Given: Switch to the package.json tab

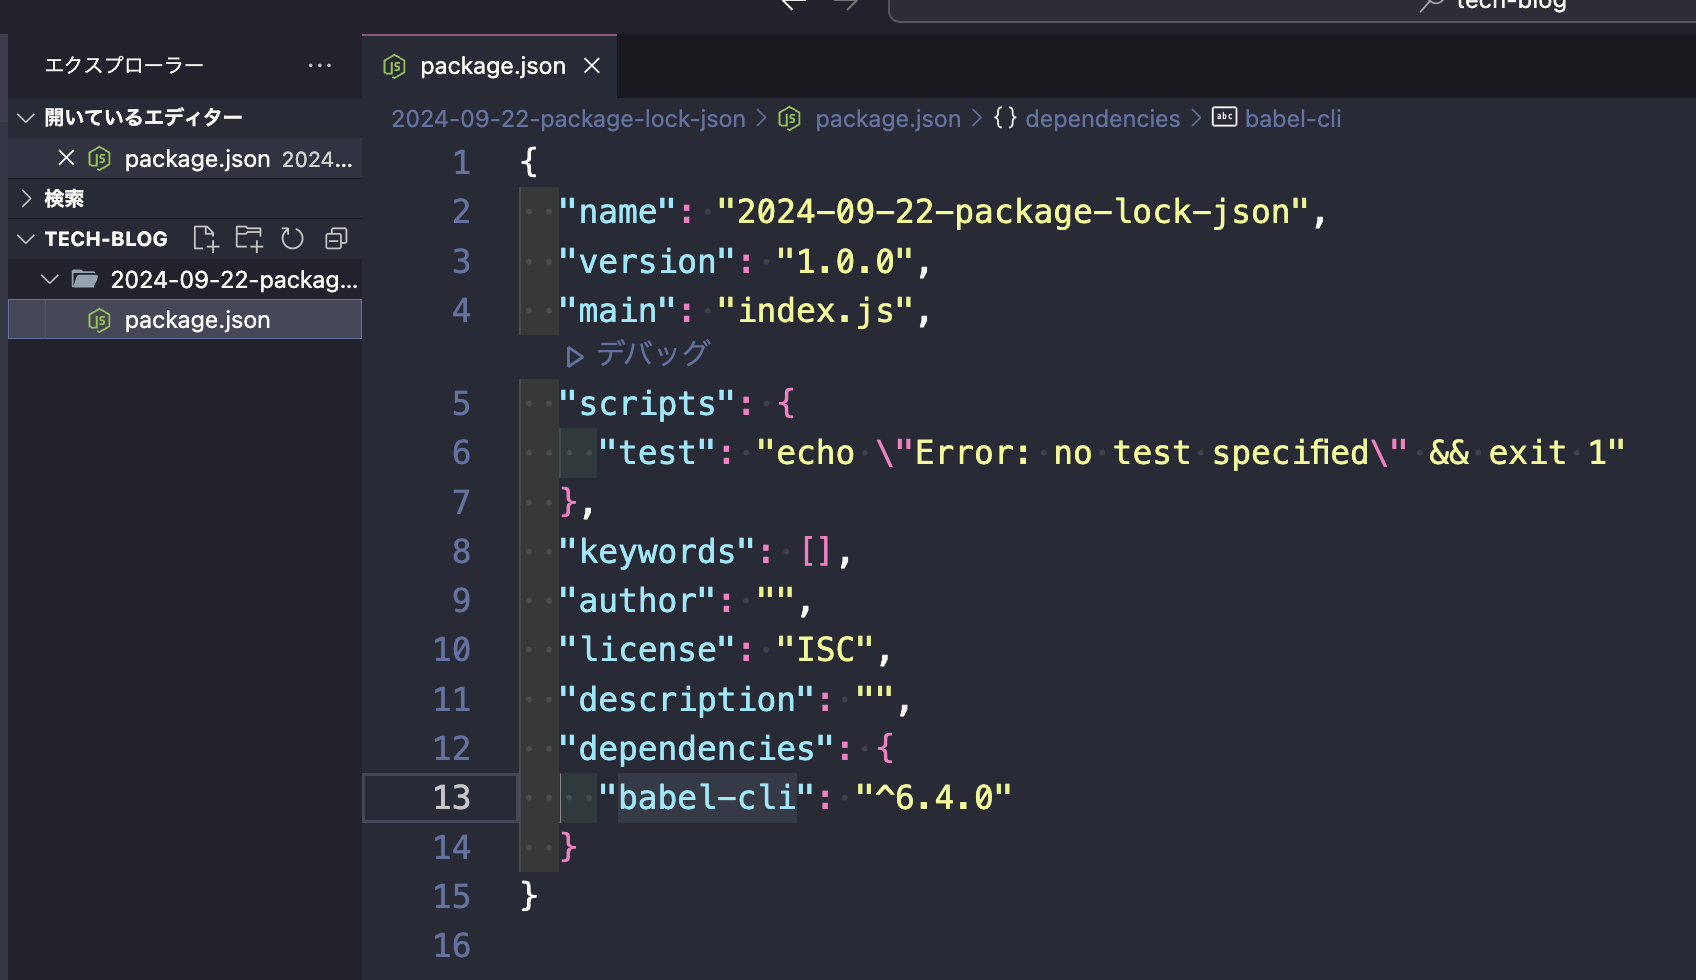Looking at the screenshot, I should tap(492, 66).
